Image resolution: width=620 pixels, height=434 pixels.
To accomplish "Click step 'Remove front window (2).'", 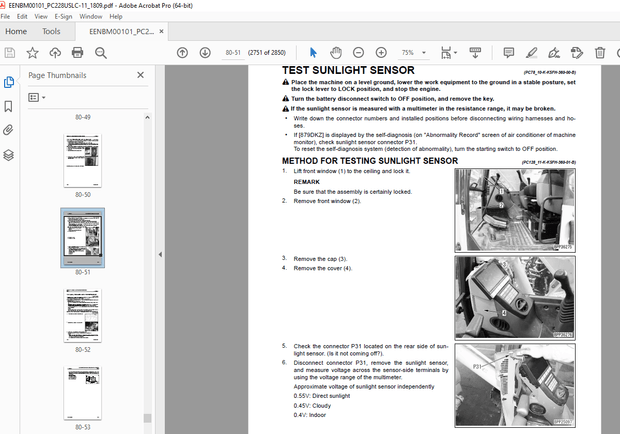I will tap(327, 201).
